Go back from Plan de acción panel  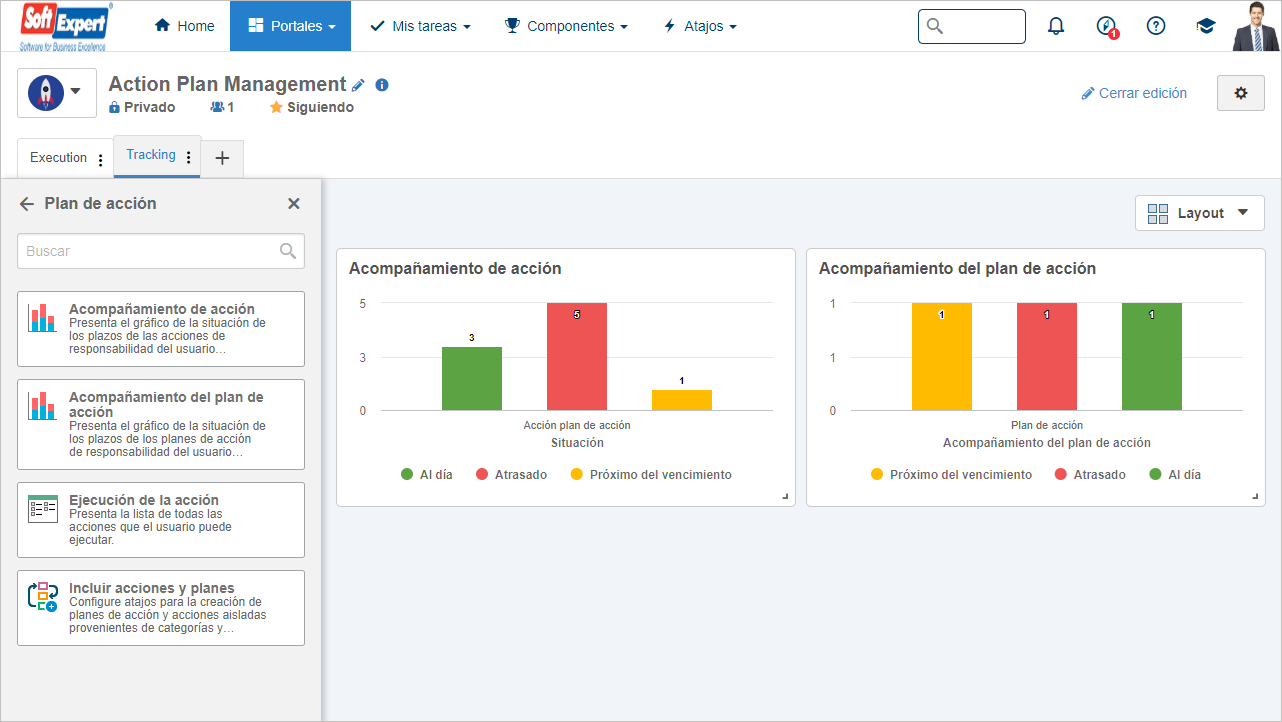click(27, 204)
